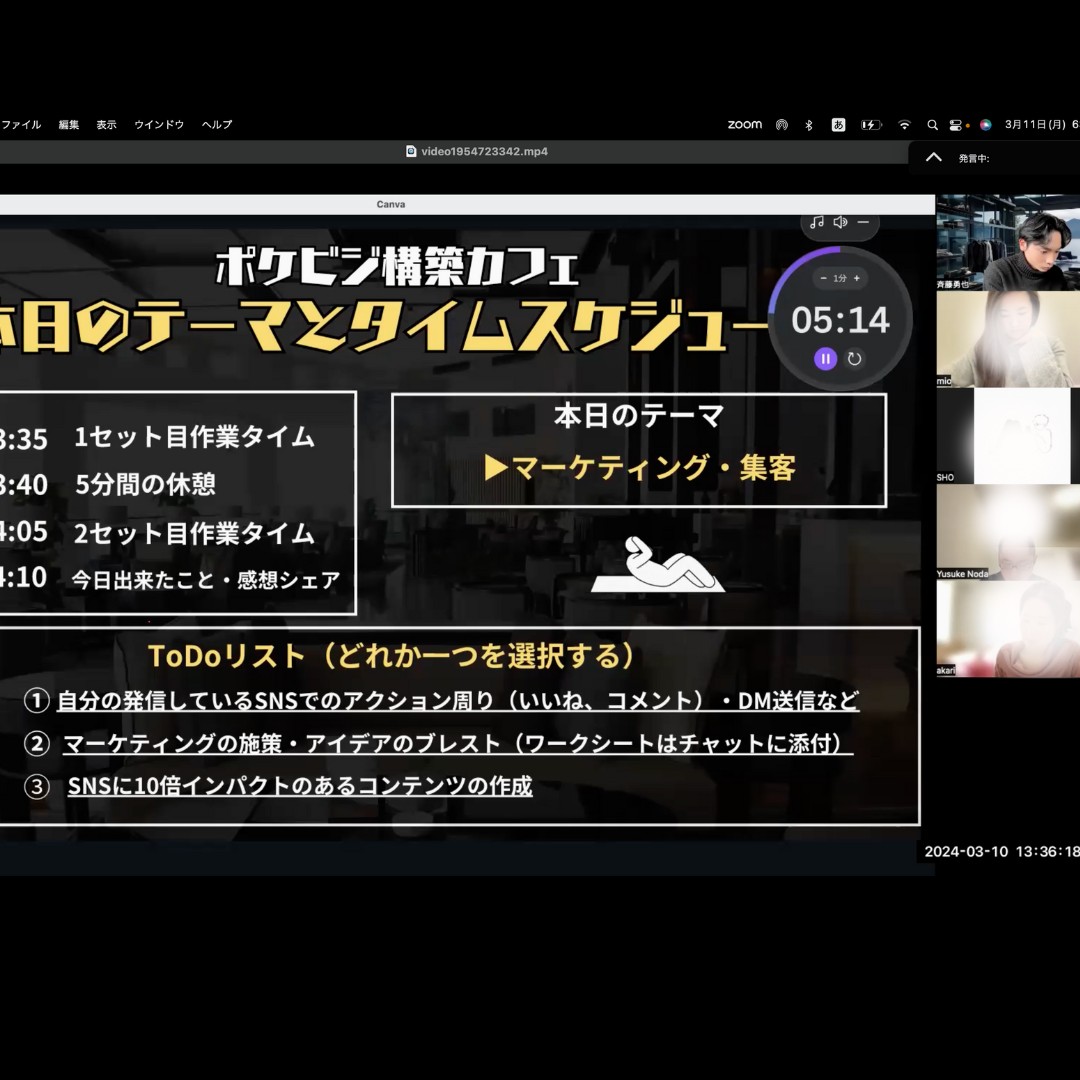The height and width of the screenshot is (1080, 1080).
Task: Mute the timer speaker sound
Action: click(840, 222)
